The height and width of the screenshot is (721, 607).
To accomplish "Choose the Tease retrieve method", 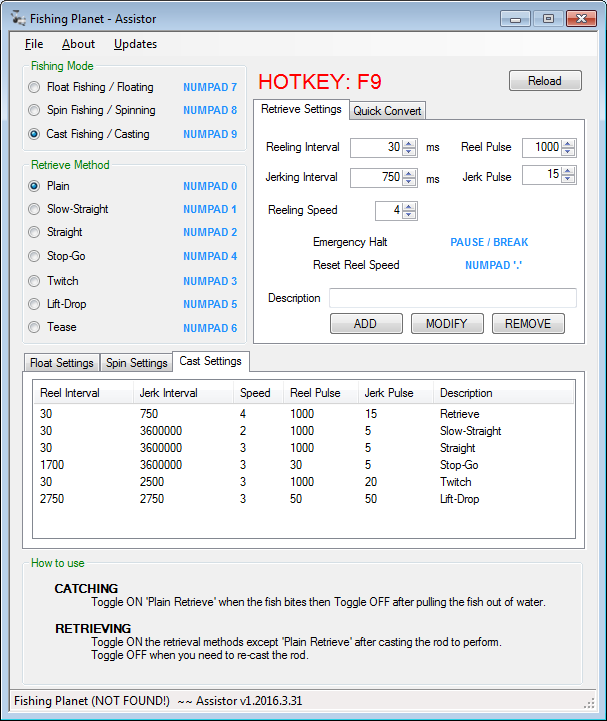I will pyautogui.click(x=52, y=327).
